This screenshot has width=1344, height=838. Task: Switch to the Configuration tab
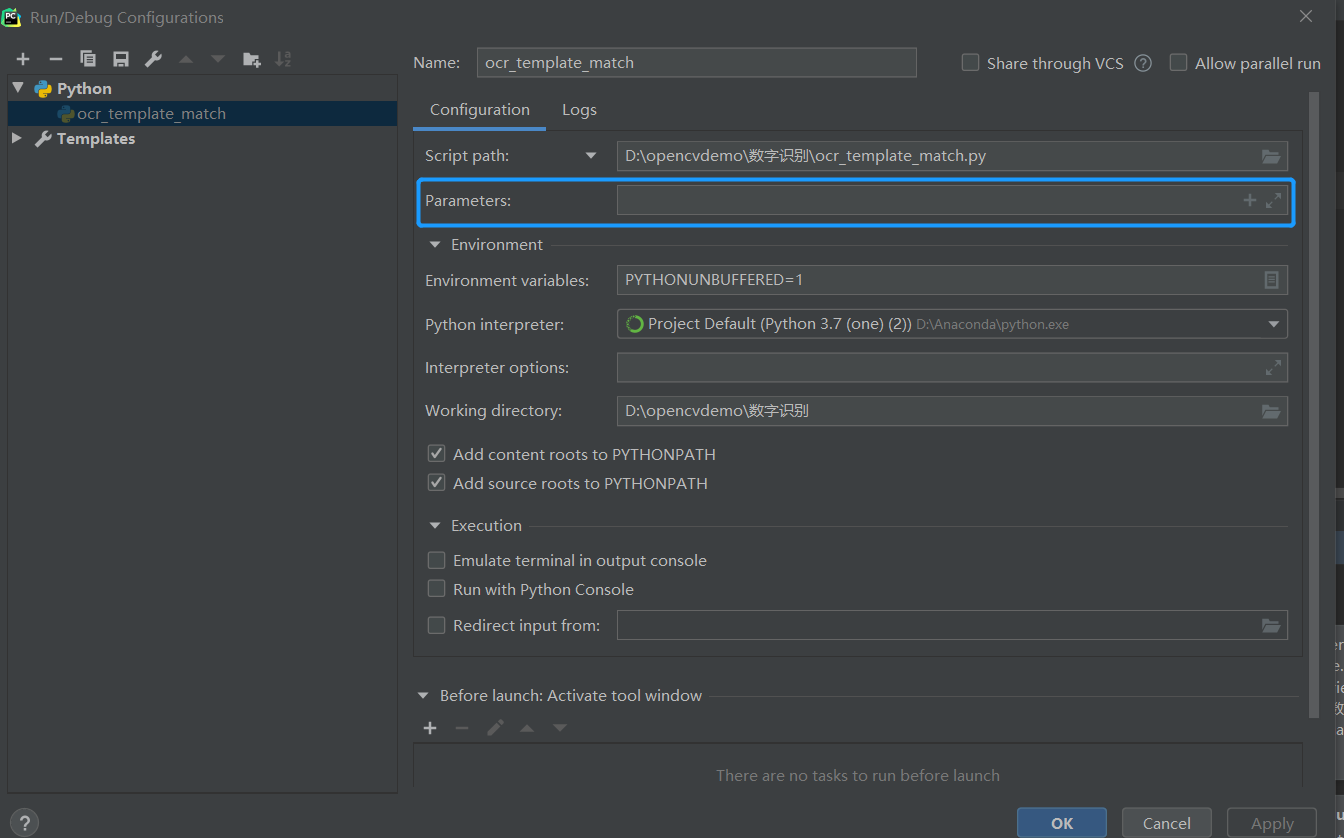pyautogui.click(x=480, y=110)
